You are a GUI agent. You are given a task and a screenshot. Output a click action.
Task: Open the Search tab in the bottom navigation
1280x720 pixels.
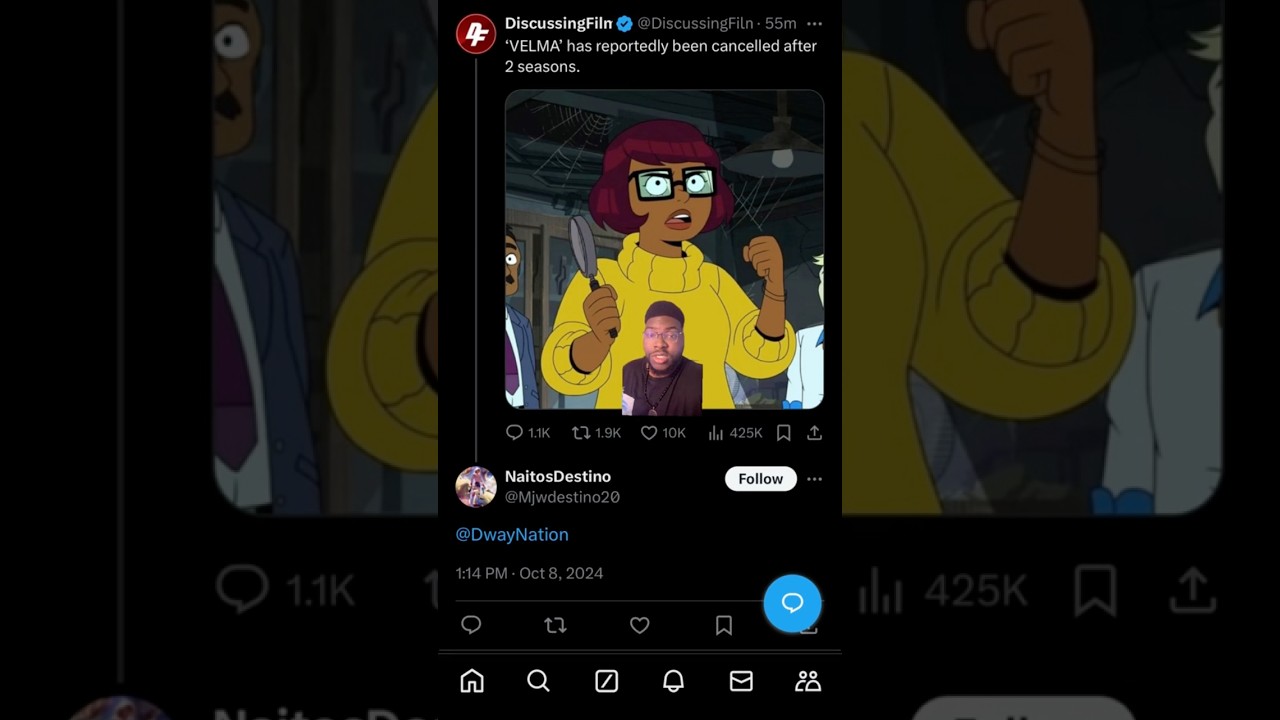[x=538, y=681]
